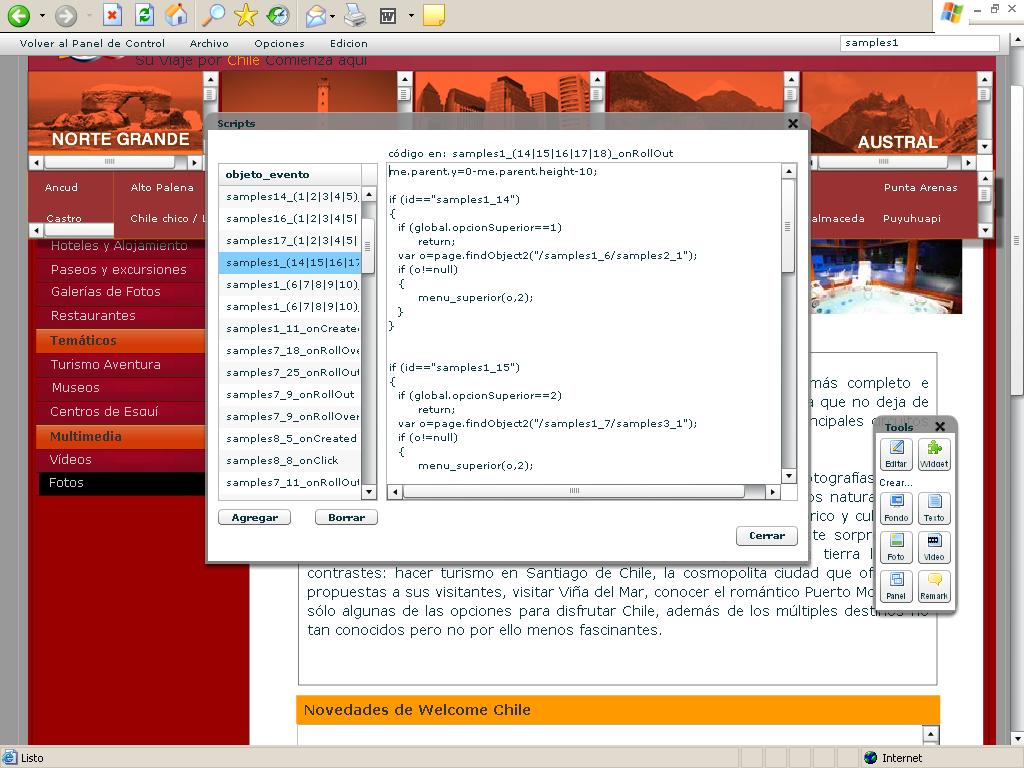Create a new Fondo background
Viewport: 1024px width, 768px height.
pos(896,507)
